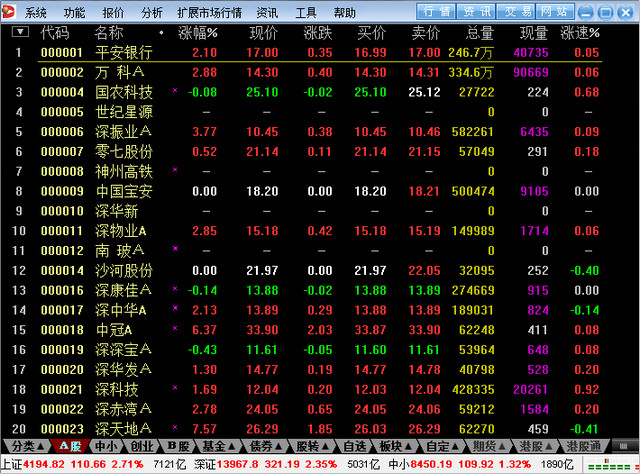Switch to the B股 tab
This screenshot has height=474, width=640.
178,446
